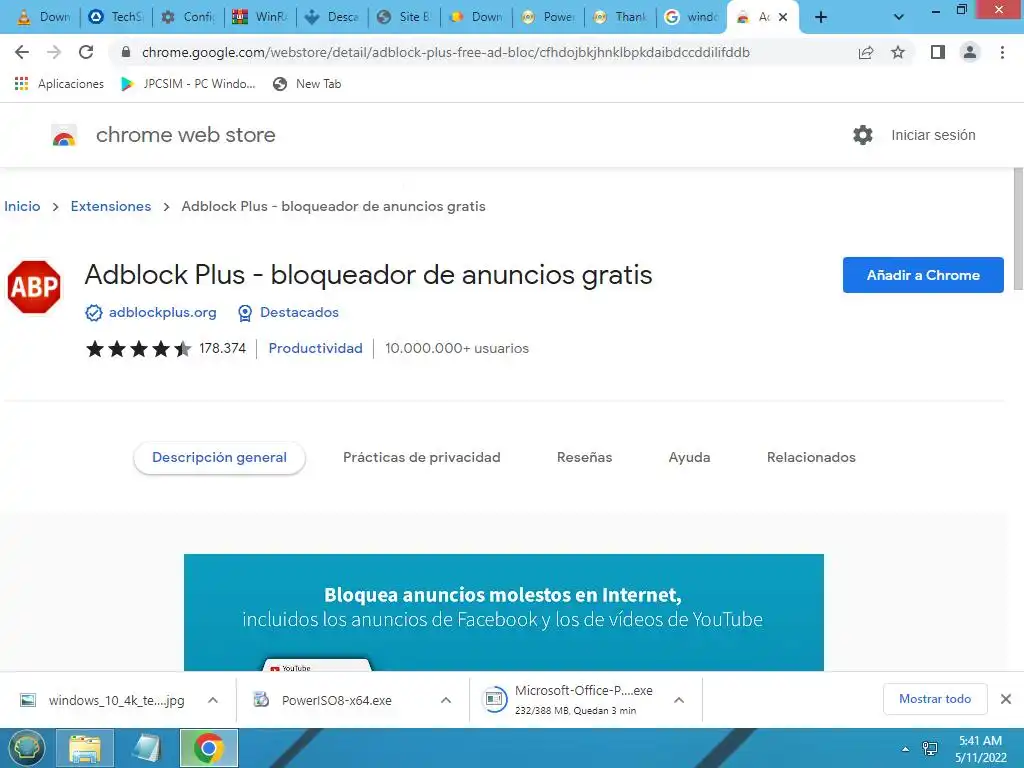The image size is (1024, 768).
Task: Click the forward navigation arrow
Action: (54, 52)
